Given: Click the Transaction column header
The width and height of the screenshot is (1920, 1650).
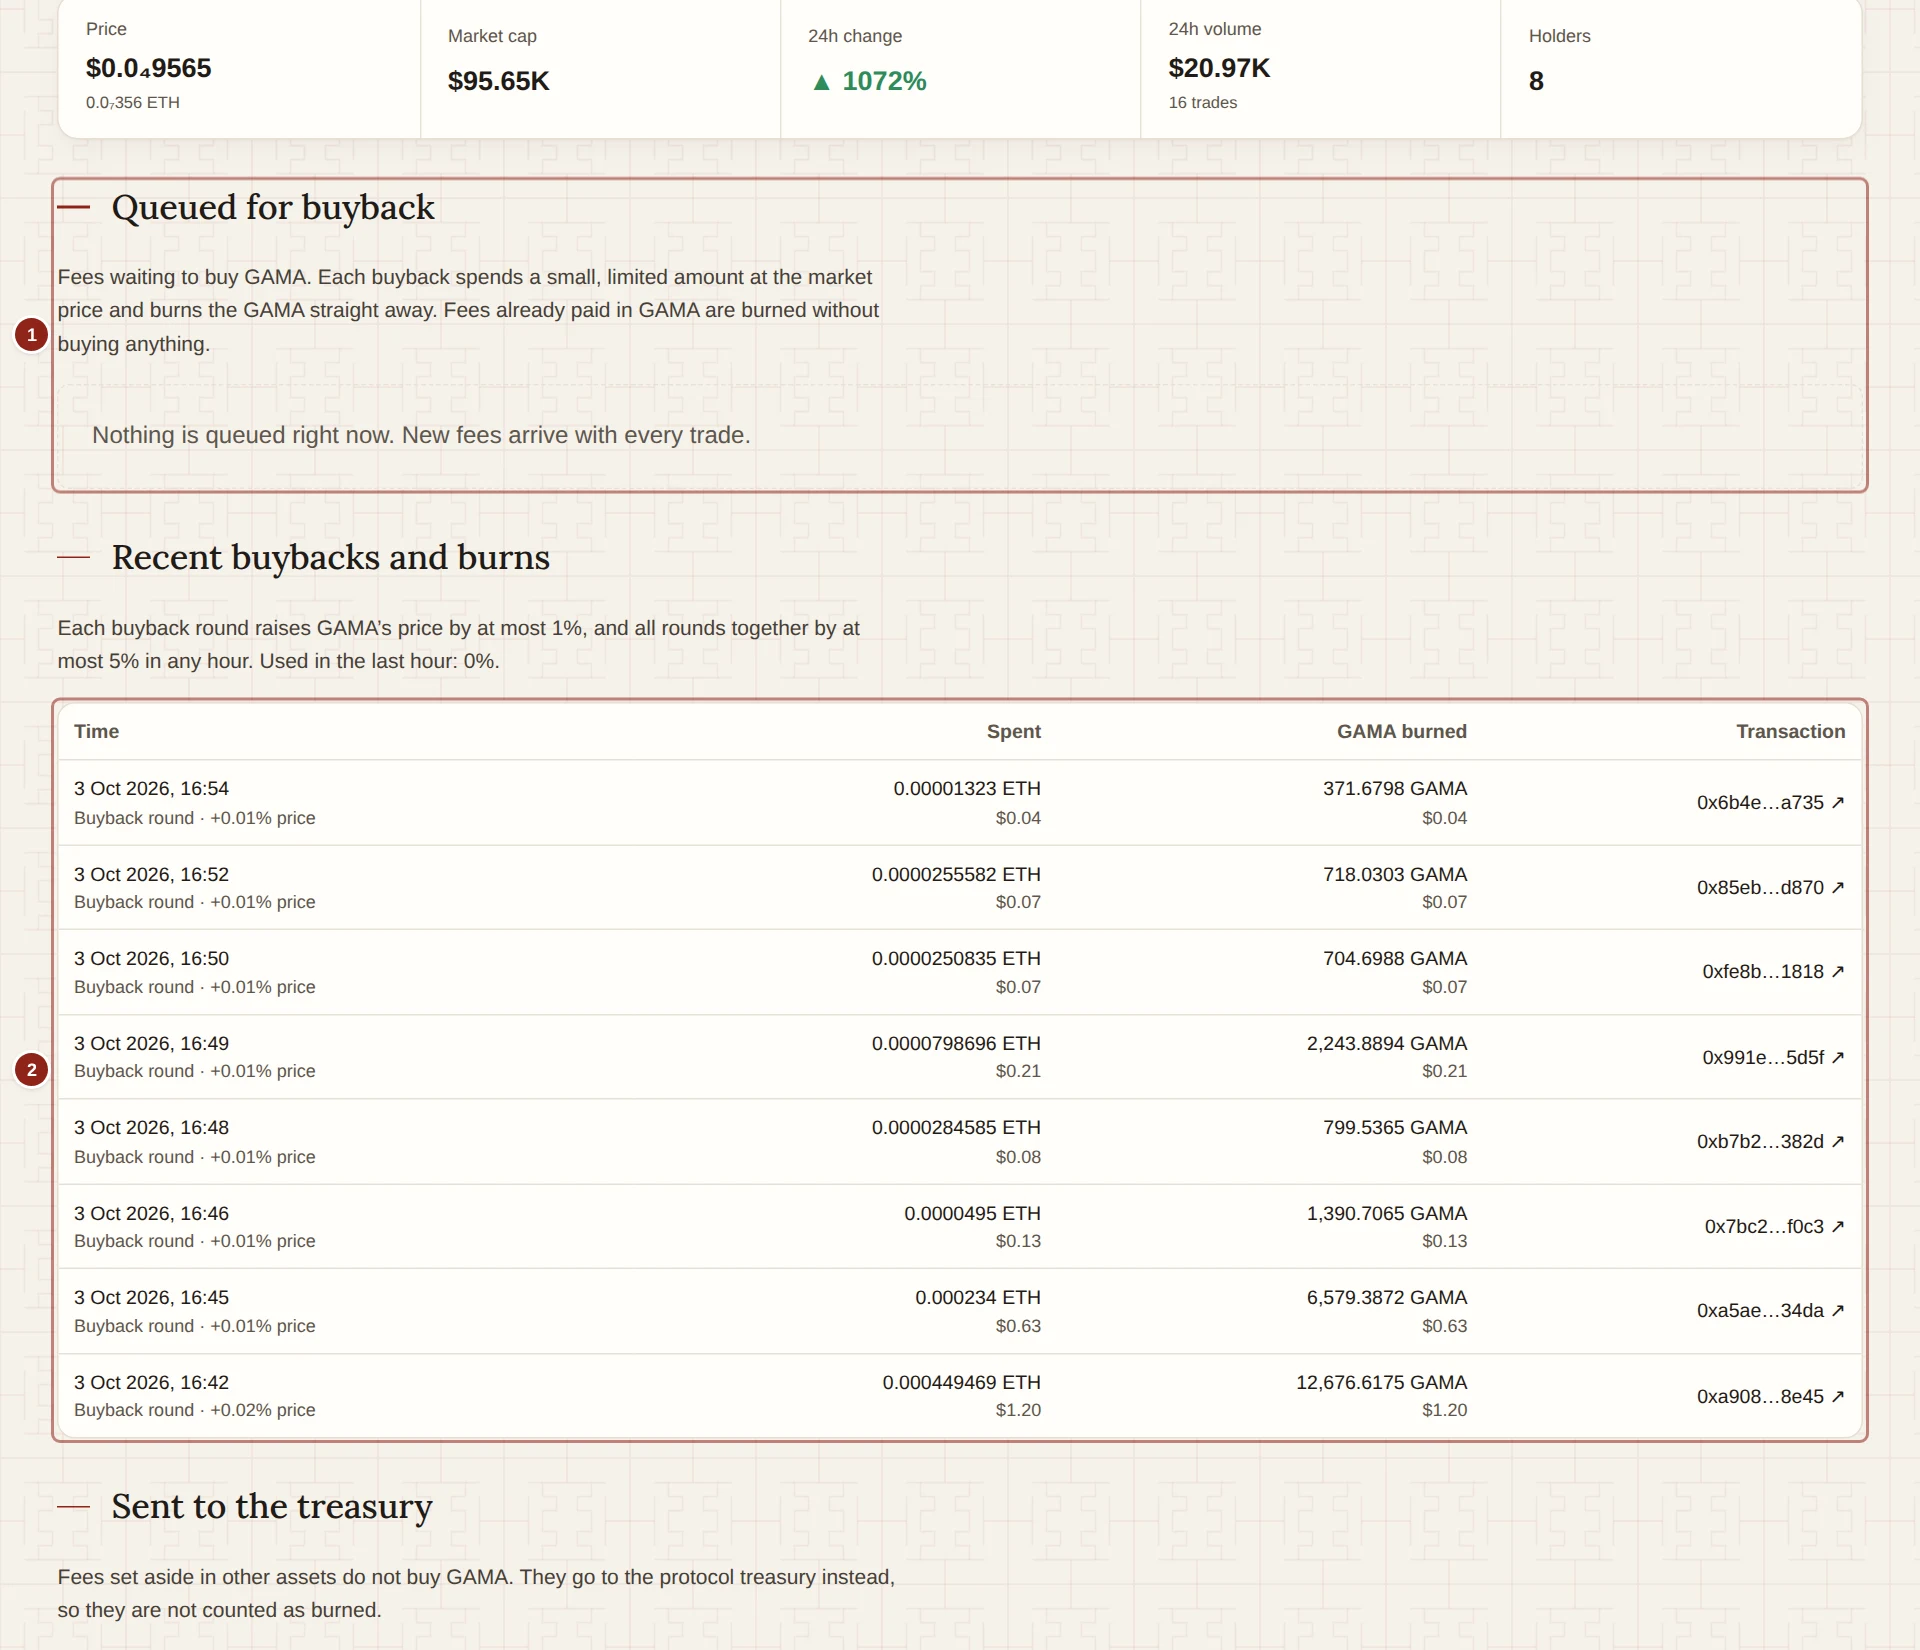Looking at the screenshot, I should 1790,731.
